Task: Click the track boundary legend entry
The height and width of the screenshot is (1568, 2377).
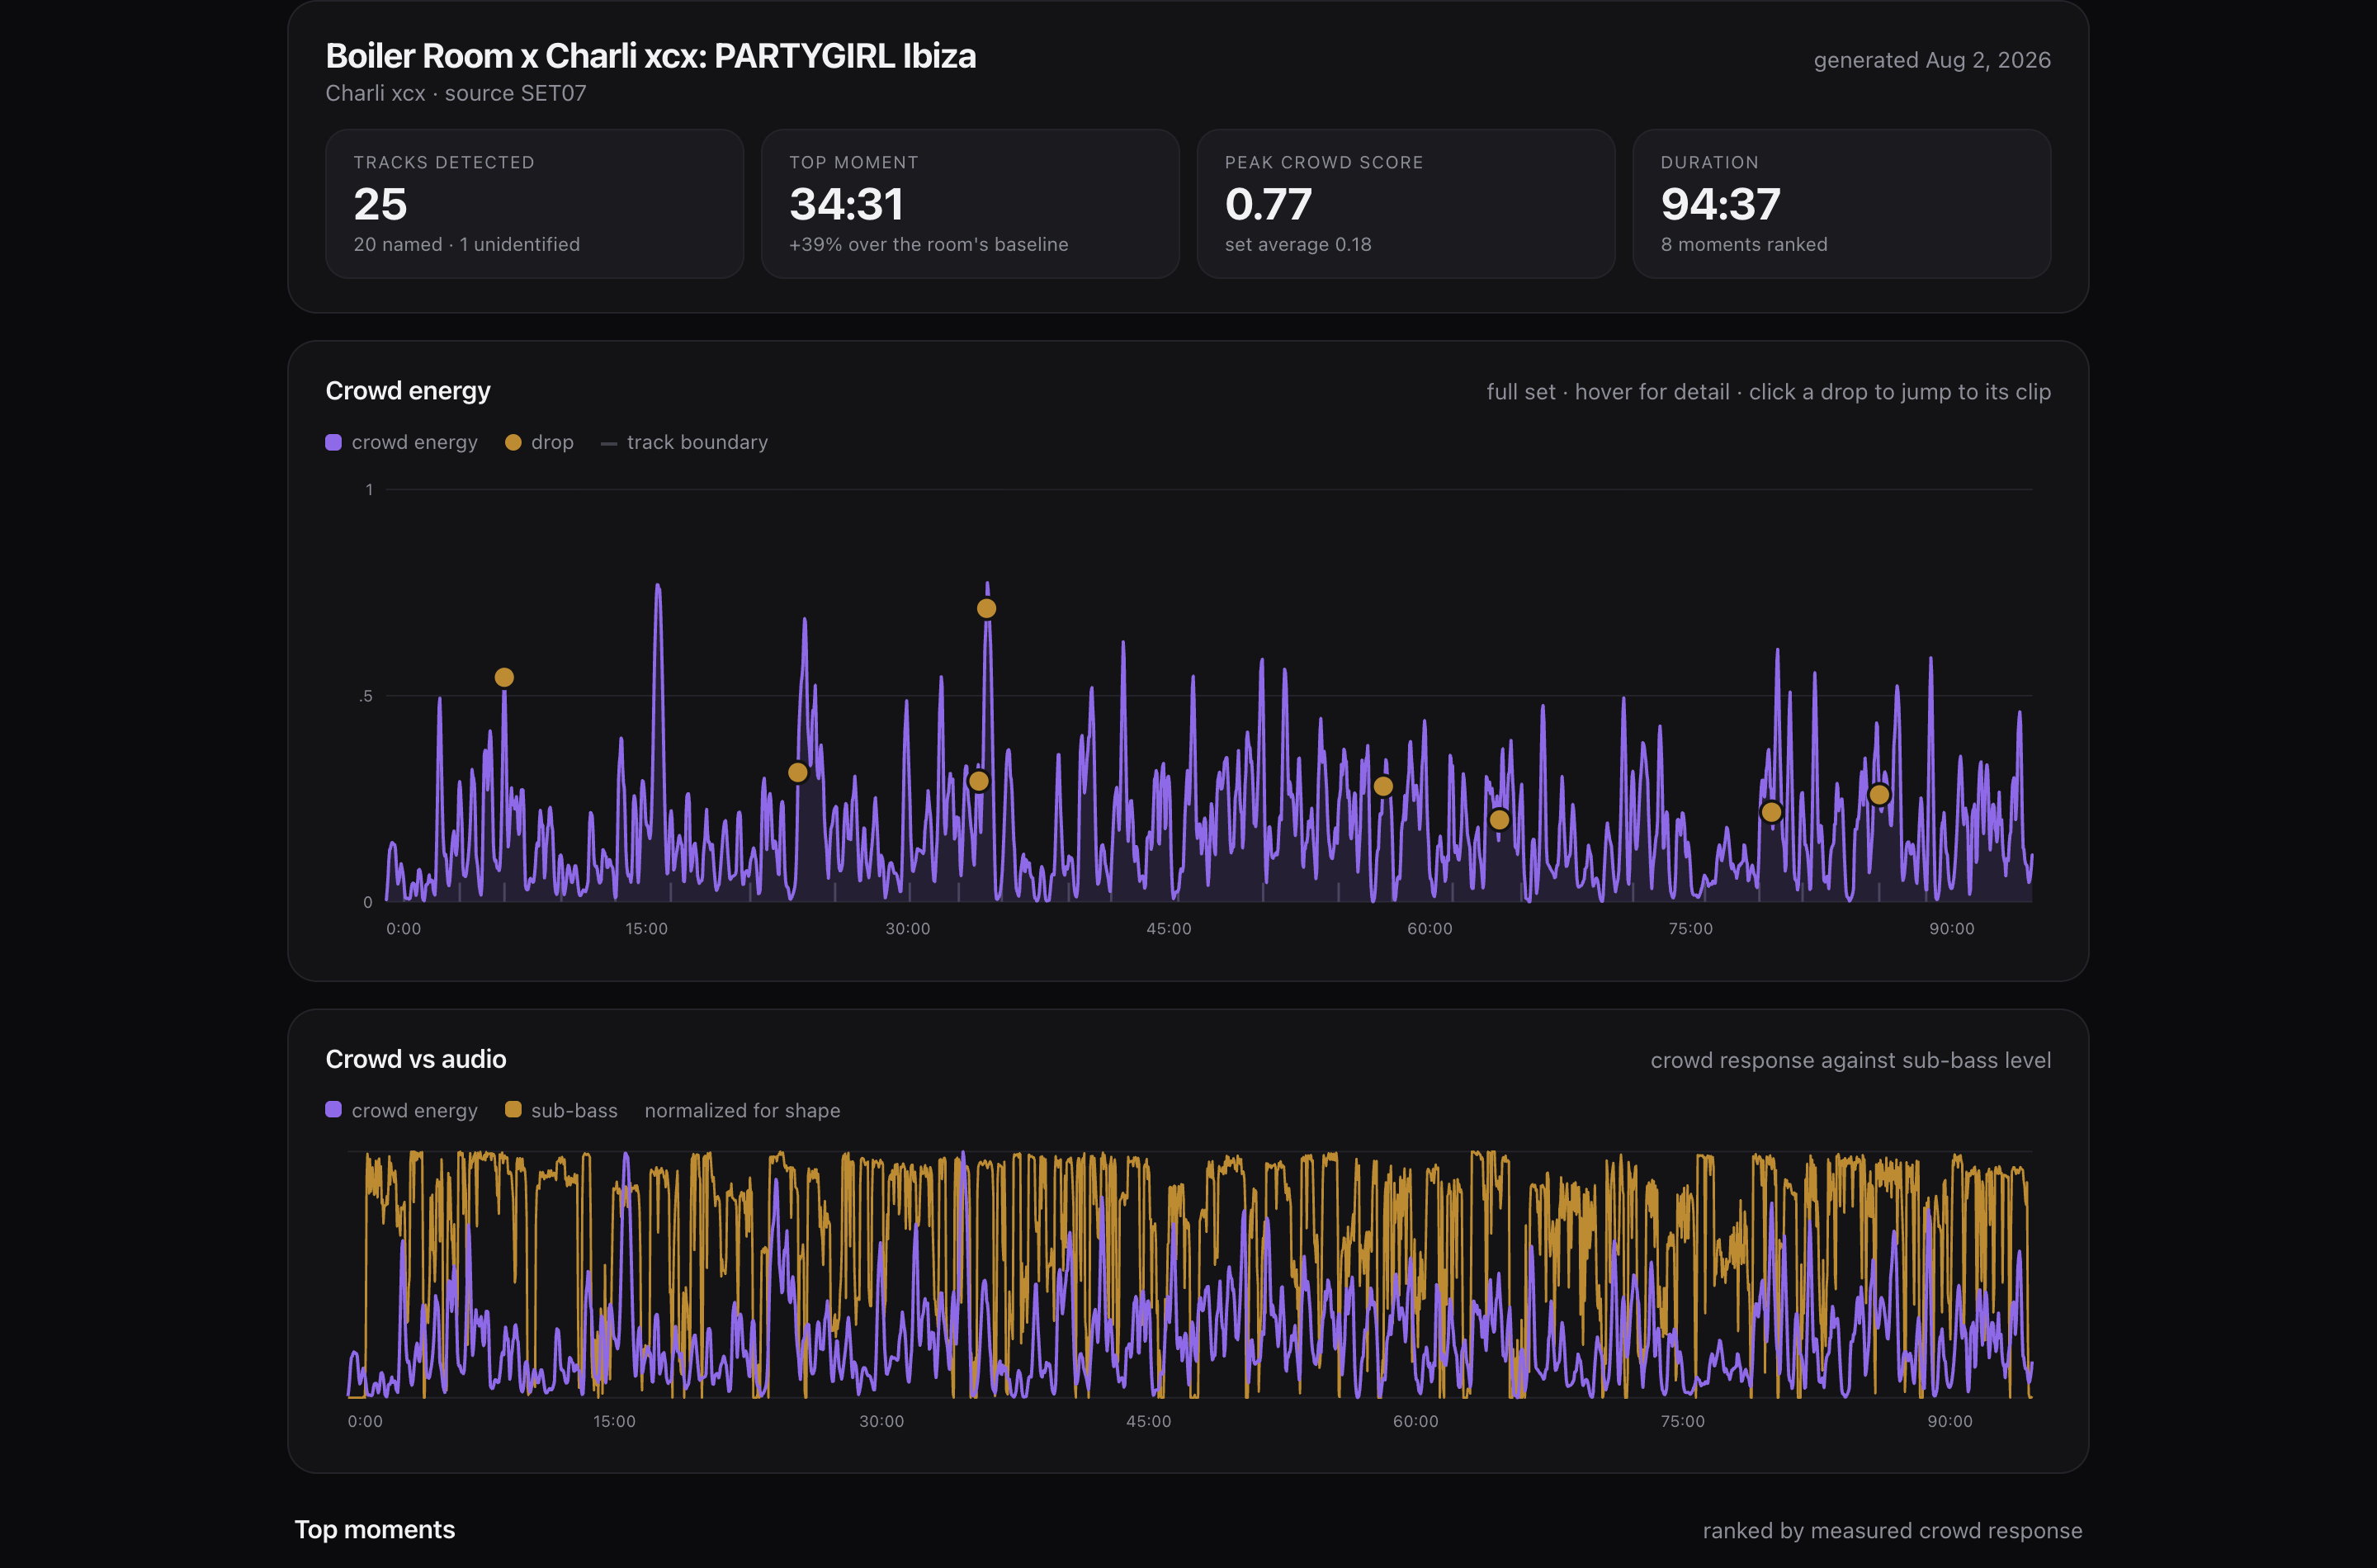Action: [684, 442]
